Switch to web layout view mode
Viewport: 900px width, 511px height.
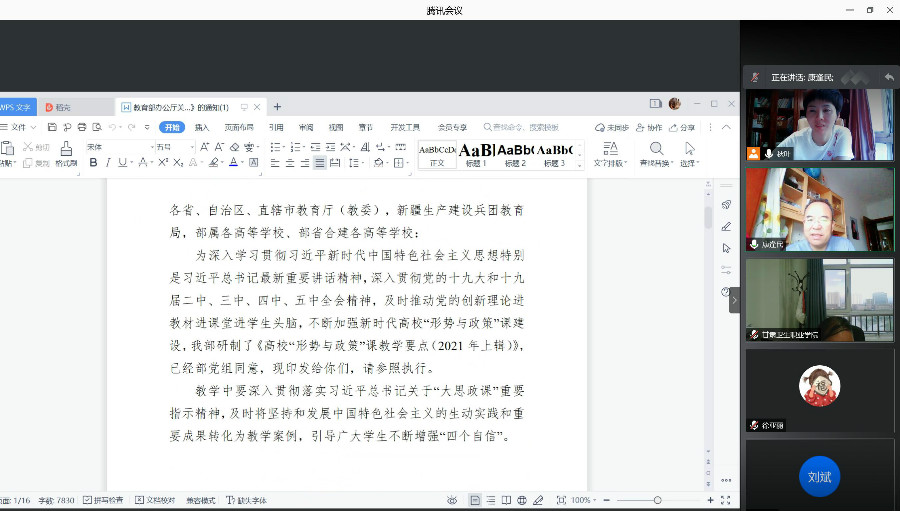(x=522, y=500)
